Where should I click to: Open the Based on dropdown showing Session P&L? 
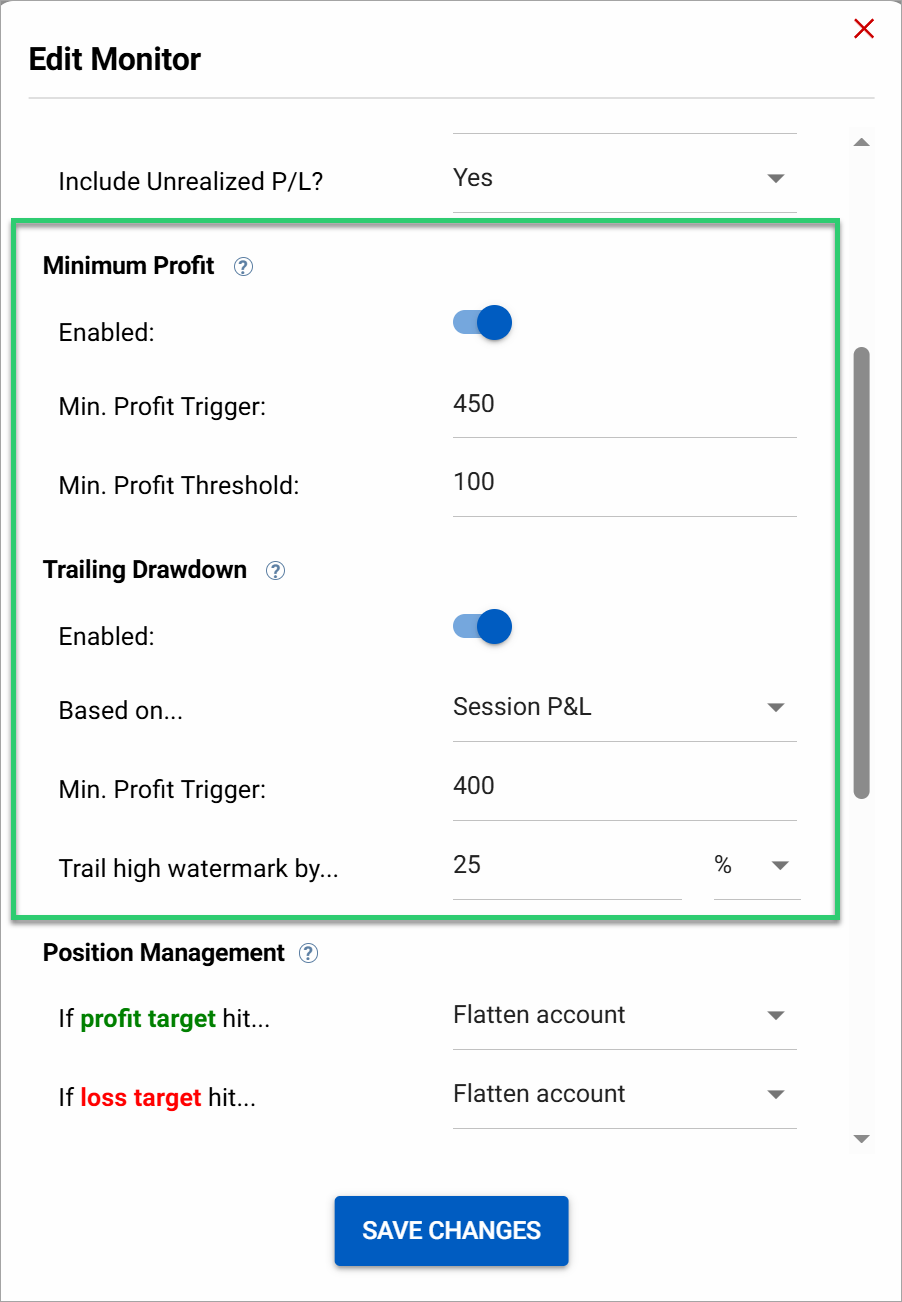(776, 707)
